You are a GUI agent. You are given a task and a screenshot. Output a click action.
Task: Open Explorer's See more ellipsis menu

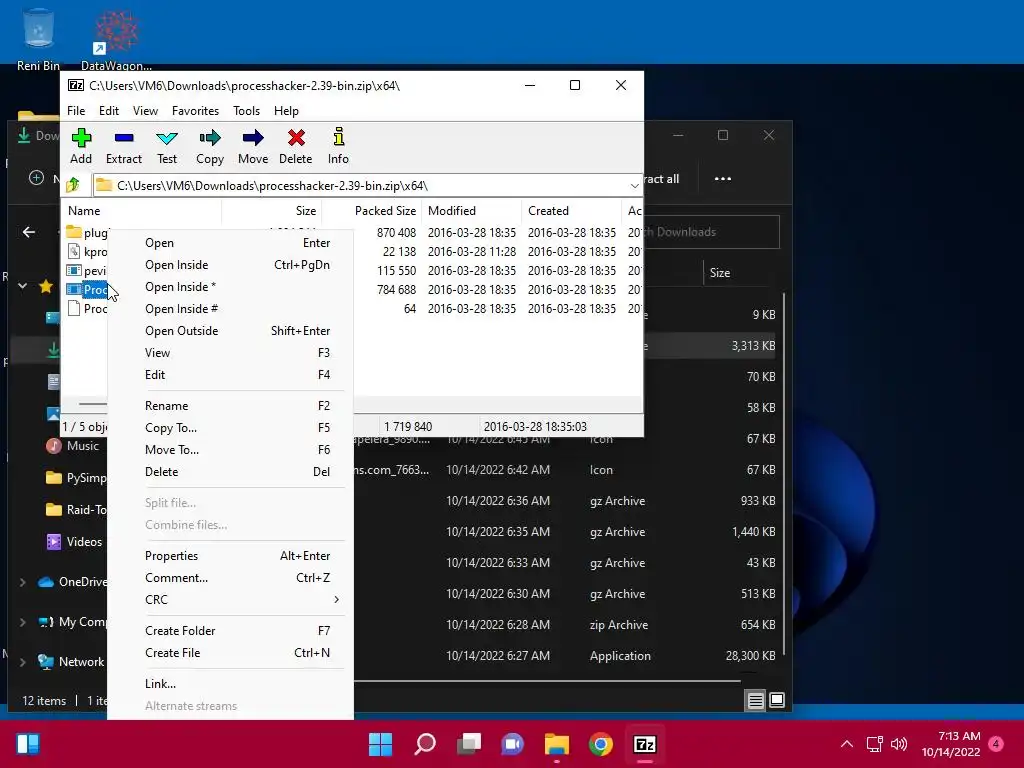tap(723, 179)
